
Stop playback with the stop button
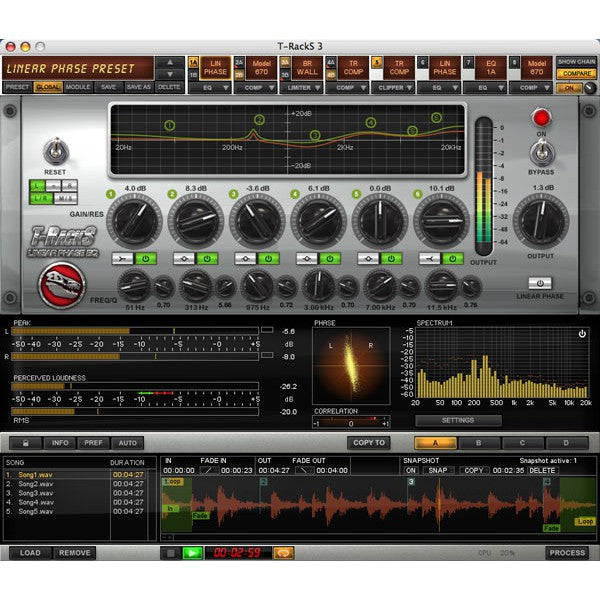(x=171, y=553)
